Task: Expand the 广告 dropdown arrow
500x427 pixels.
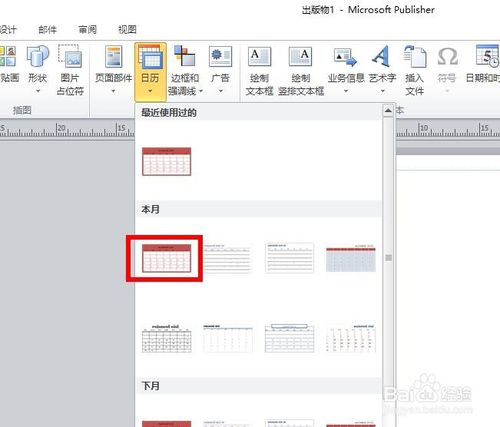Action: tap(221, 91)
